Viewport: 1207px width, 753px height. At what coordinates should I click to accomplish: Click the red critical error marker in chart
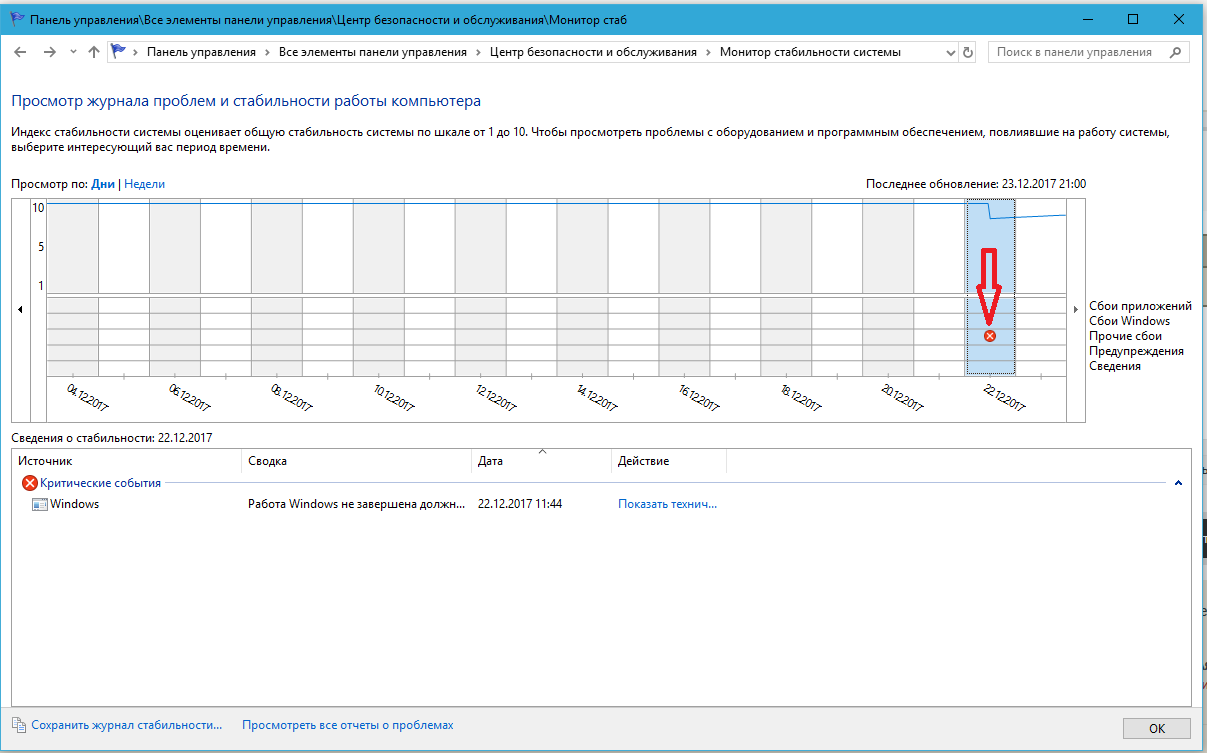(x=990, y=336)
